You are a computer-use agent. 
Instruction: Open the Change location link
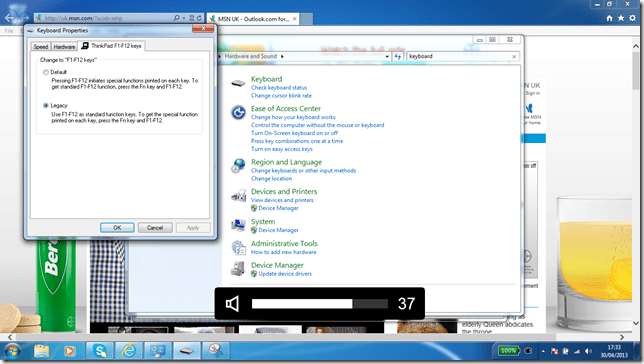pyautogui.click(x=271, y=179)
